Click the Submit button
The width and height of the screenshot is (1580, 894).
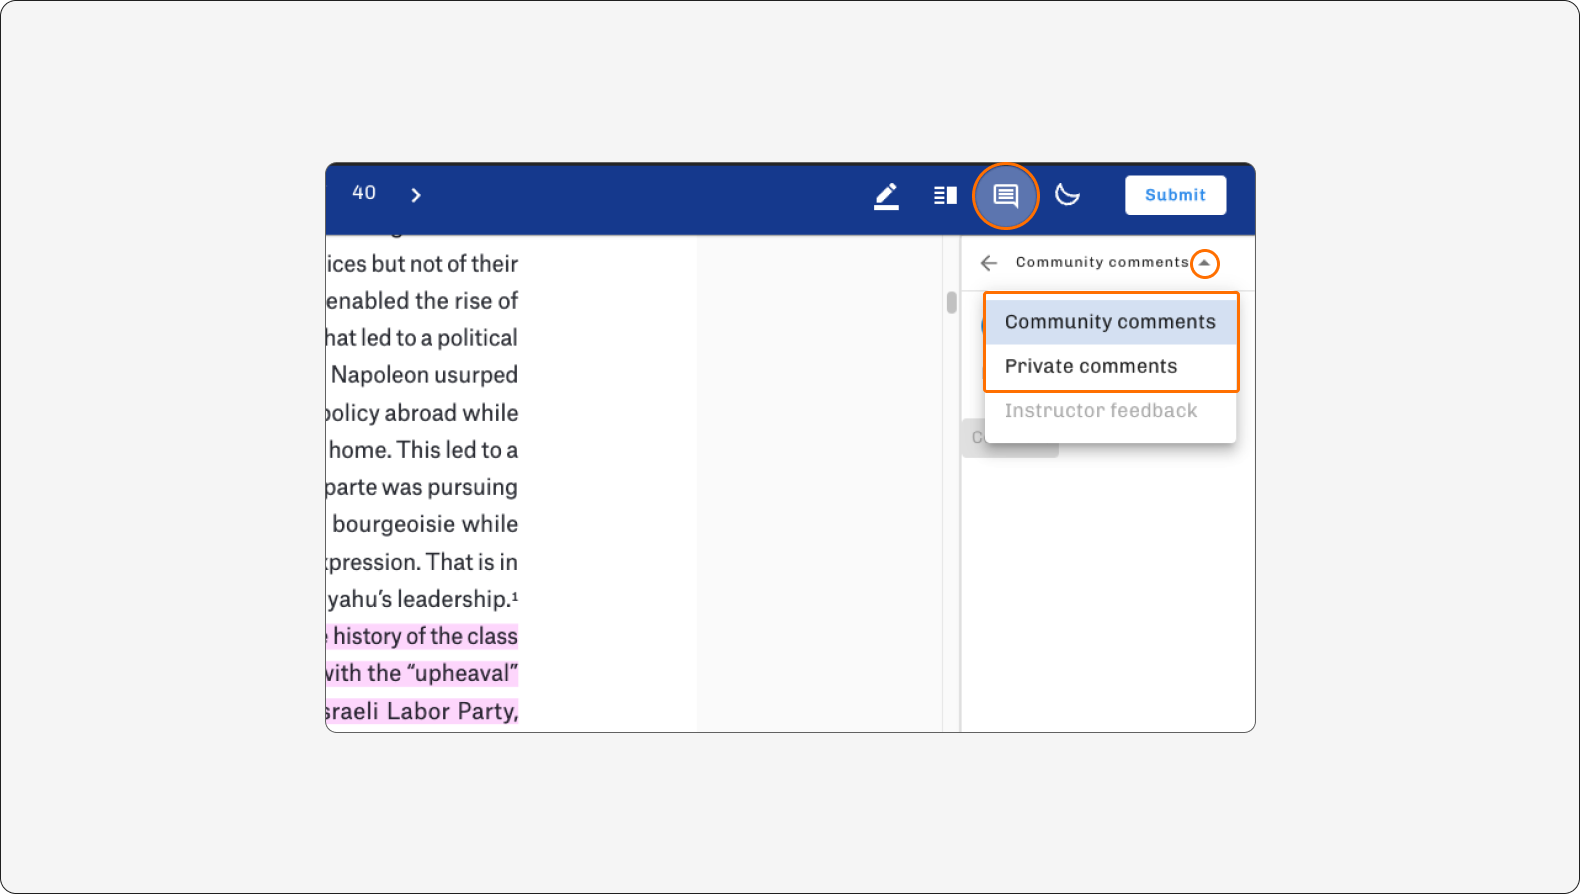click(1175, 195)
